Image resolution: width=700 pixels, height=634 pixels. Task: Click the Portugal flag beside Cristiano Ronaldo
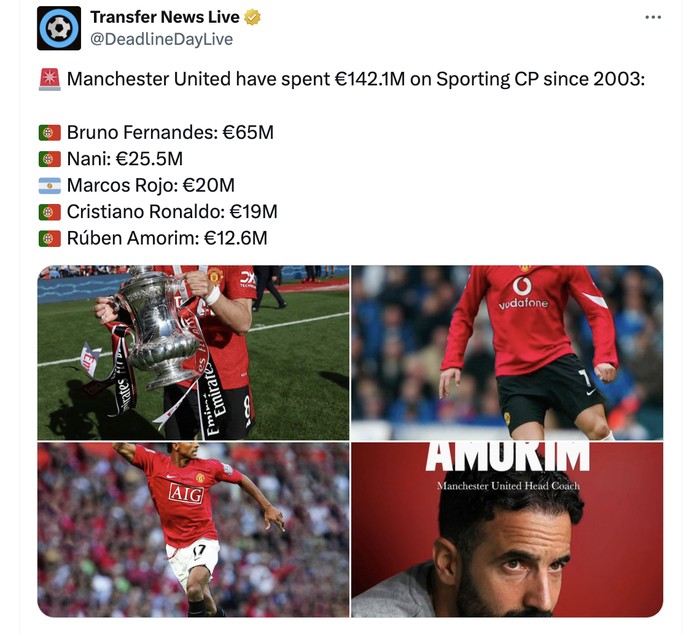[x=50, y=212]
